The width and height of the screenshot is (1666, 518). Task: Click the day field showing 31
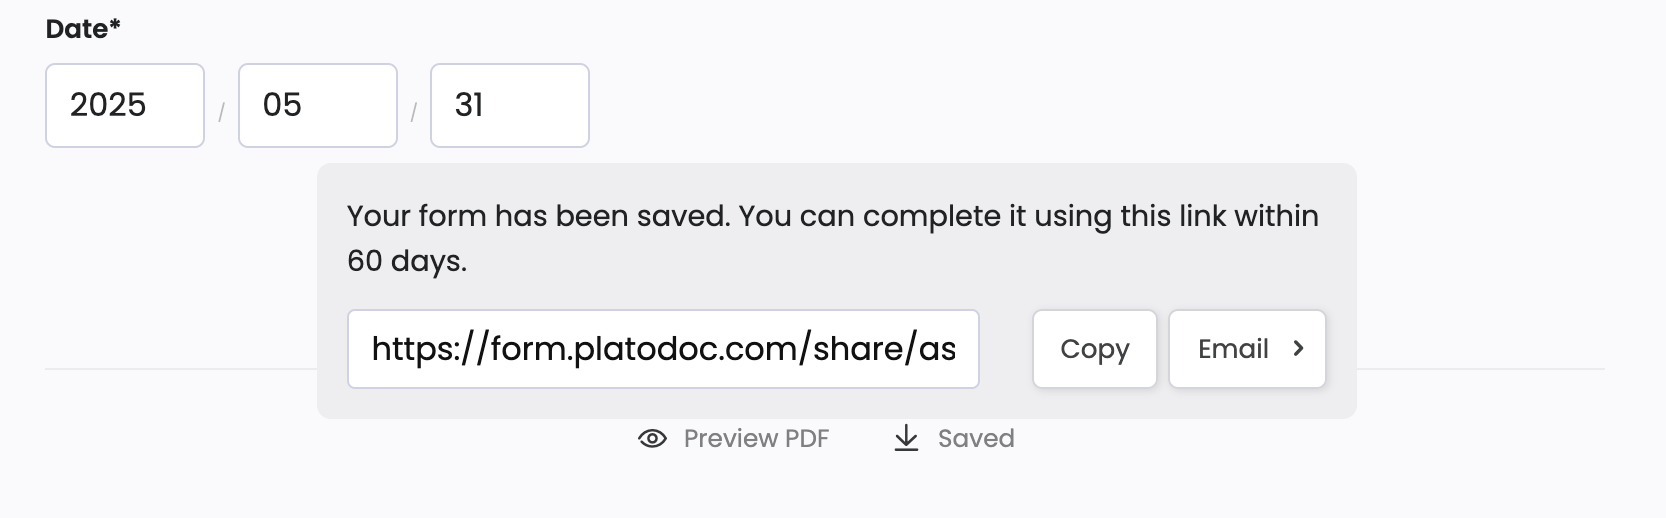coord(509,106)
